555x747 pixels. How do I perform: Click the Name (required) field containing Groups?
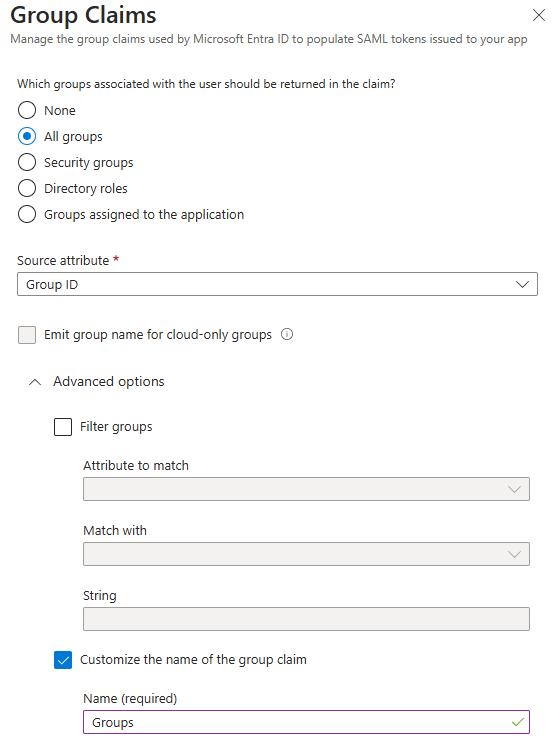pos(306,722)
